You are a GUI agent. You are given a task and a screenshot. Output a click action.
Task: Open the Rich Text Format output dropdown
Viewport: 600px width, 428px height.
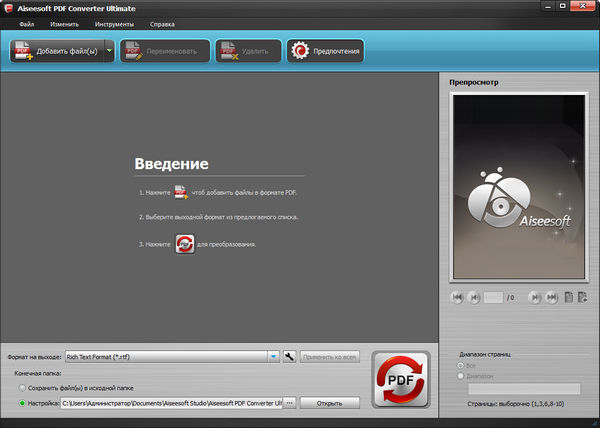coord(273,356)
